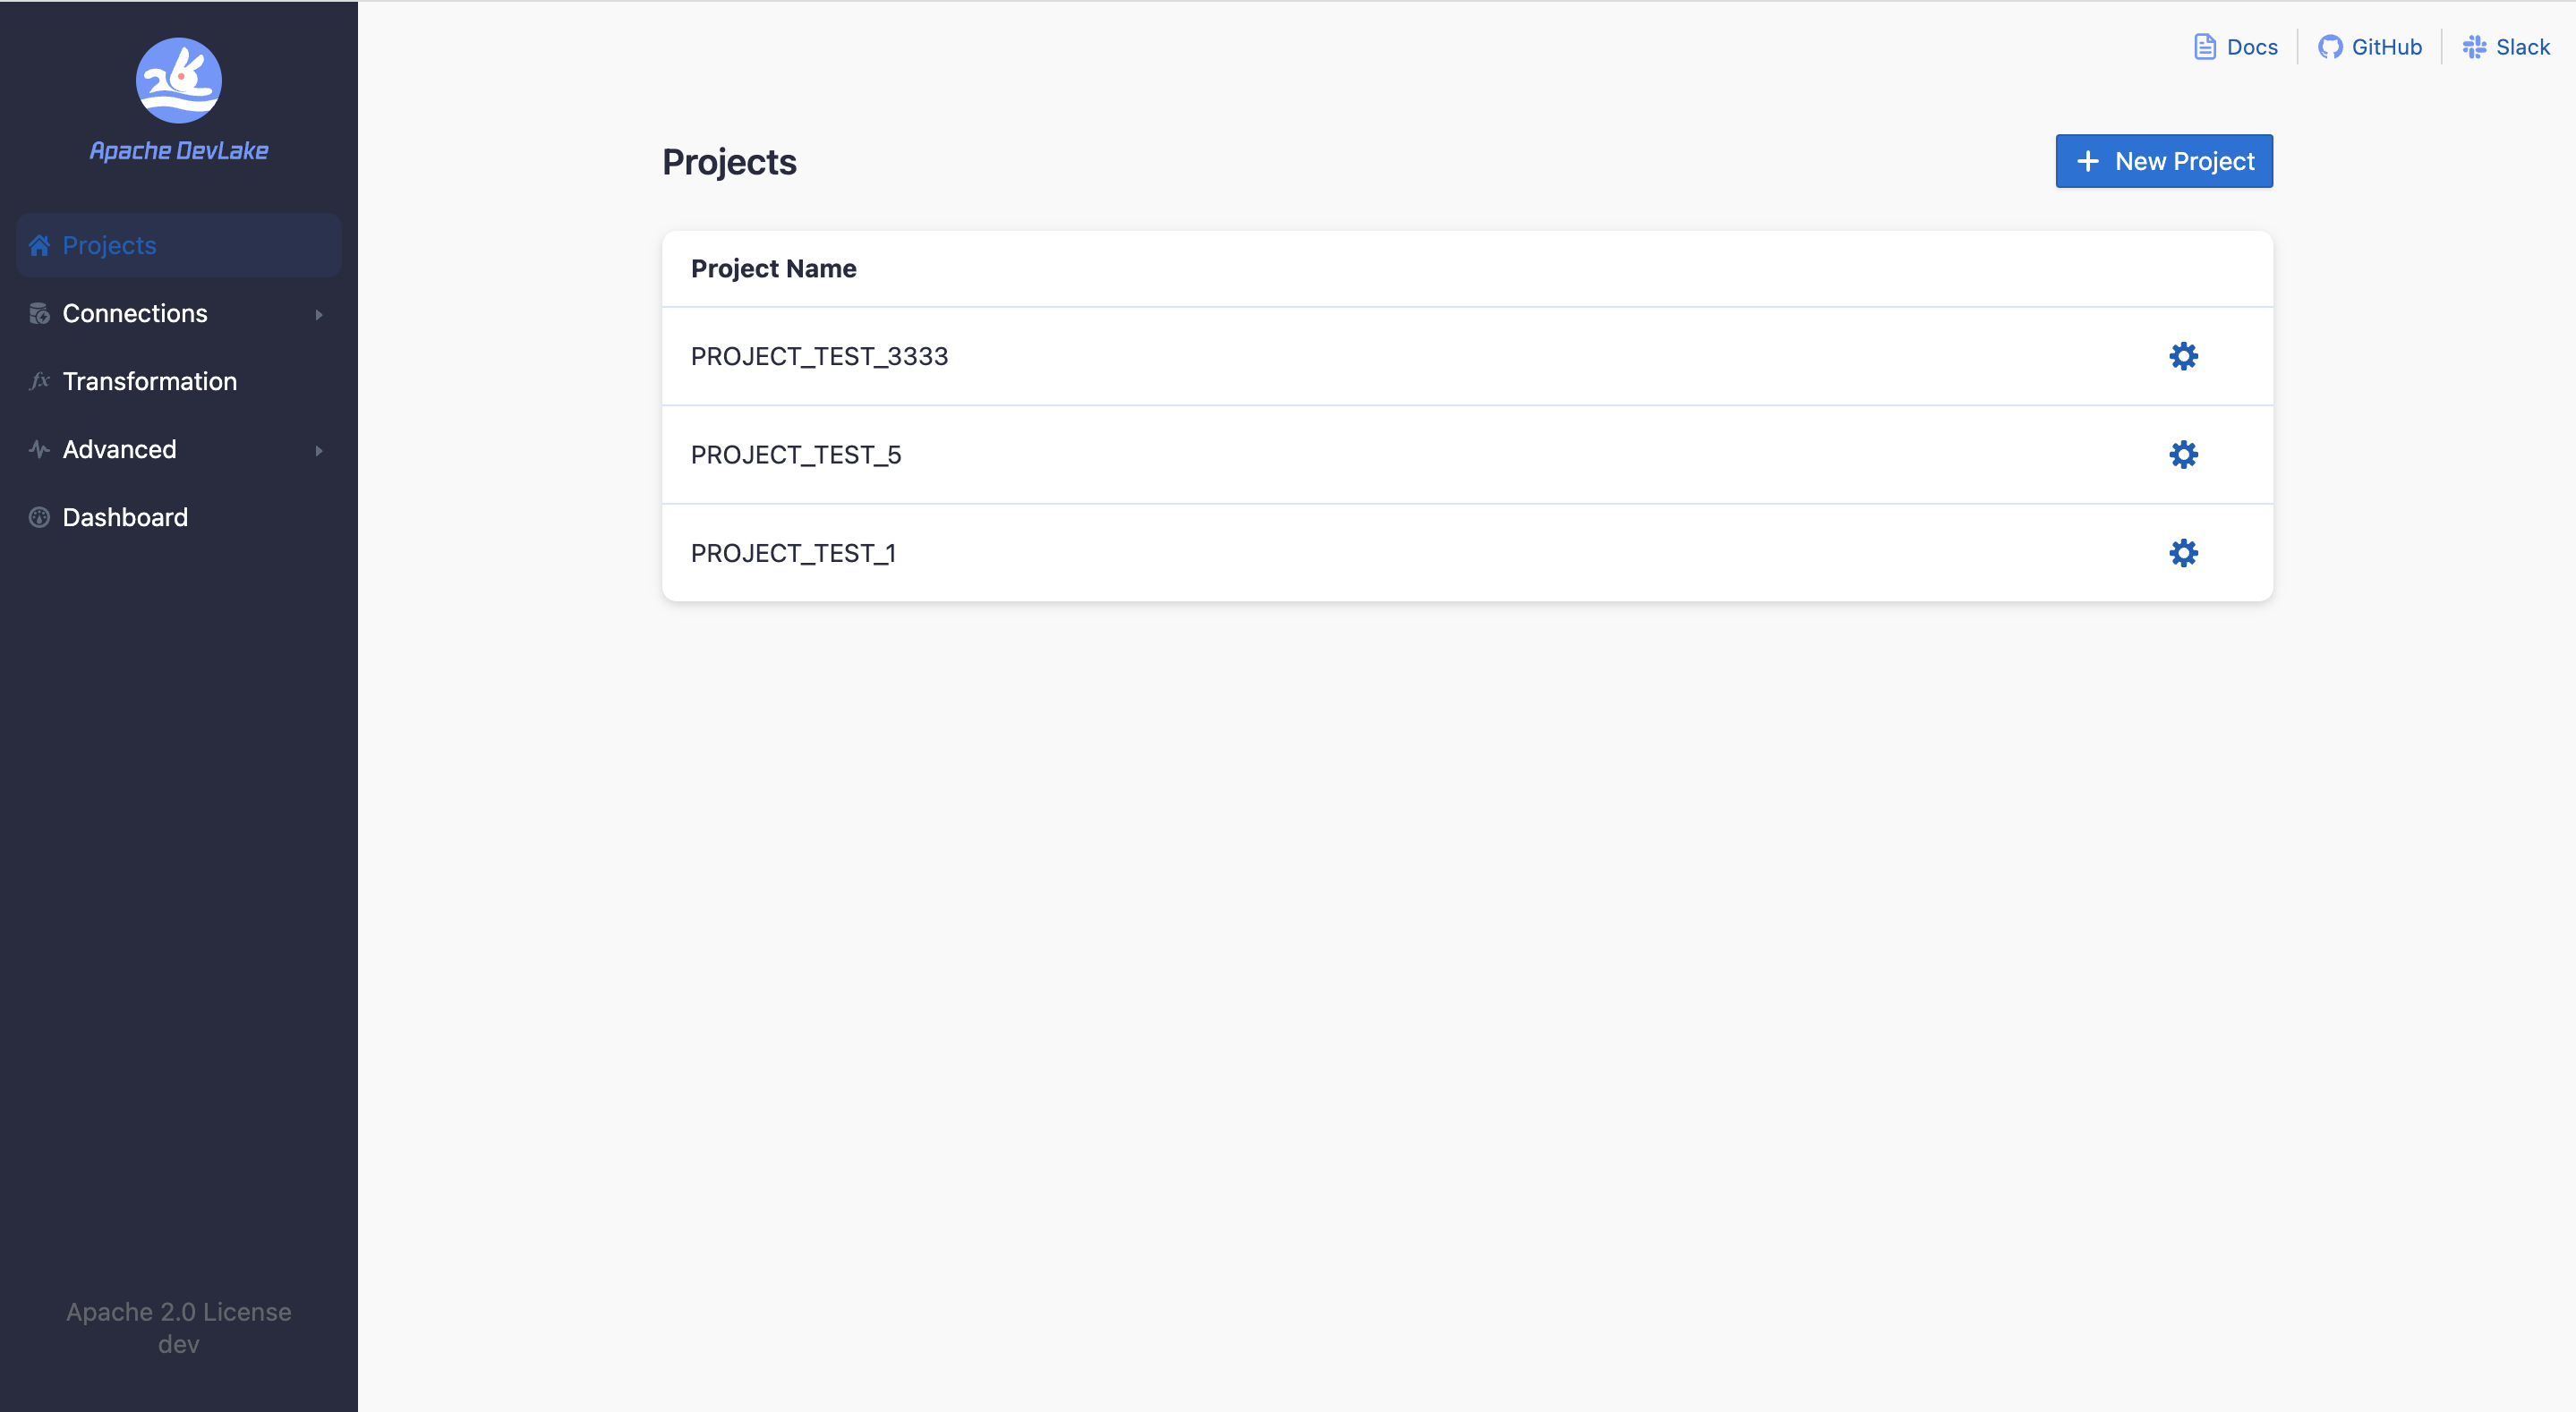Image resolution: width=2576 pixels, height=1412 pixels.
Task: Click the Dashboard gauge icon
Action: [x=39, y=517]
